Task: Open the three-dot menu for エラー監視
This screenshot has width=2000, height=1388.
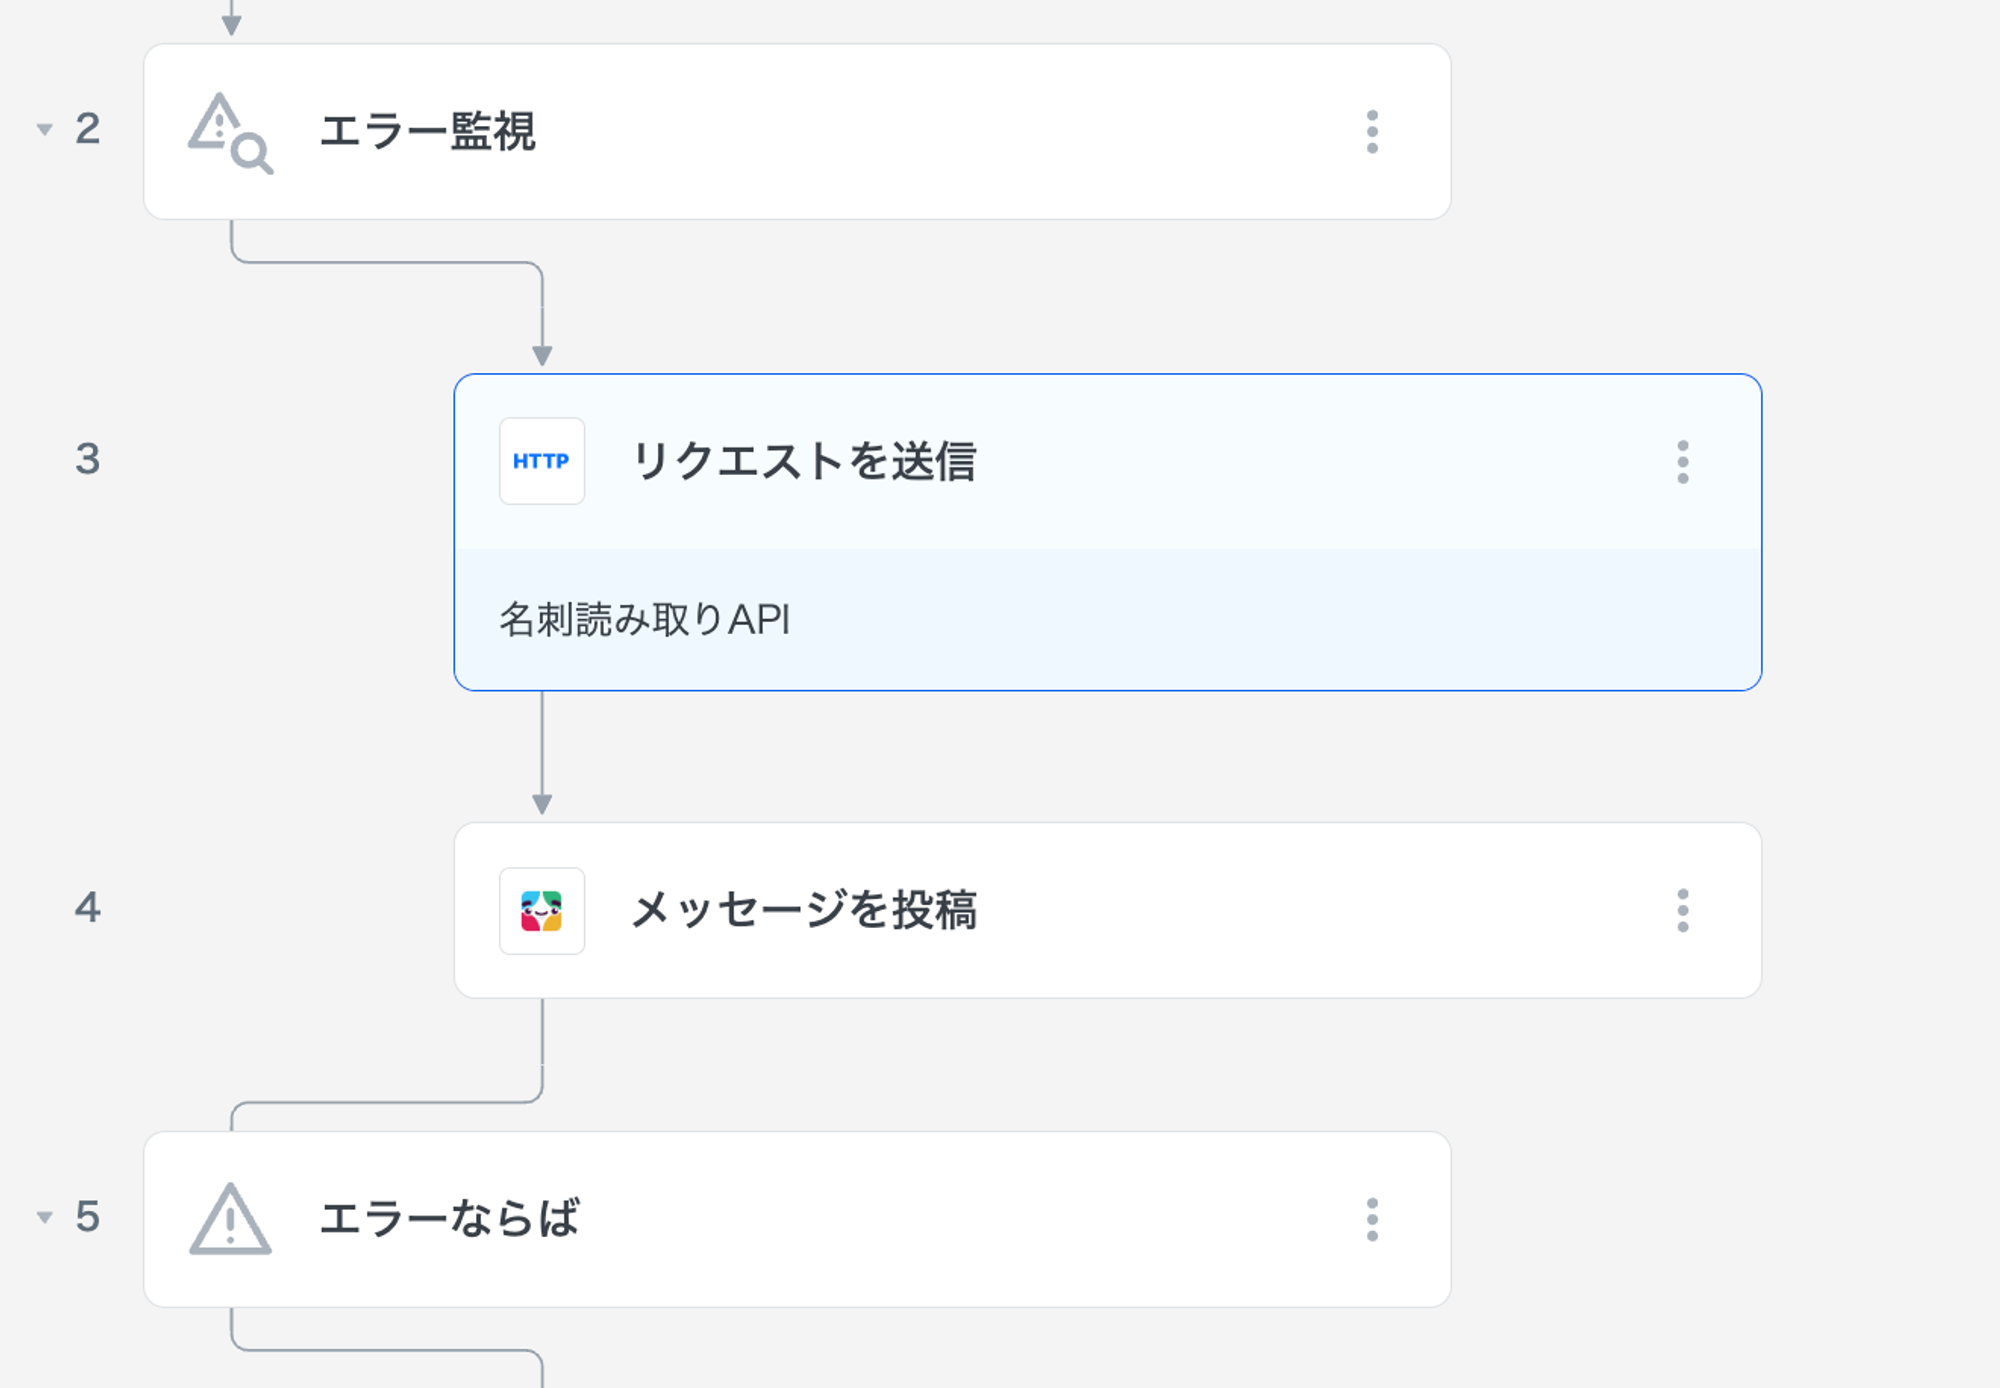Action: (x=1372, y=132)
